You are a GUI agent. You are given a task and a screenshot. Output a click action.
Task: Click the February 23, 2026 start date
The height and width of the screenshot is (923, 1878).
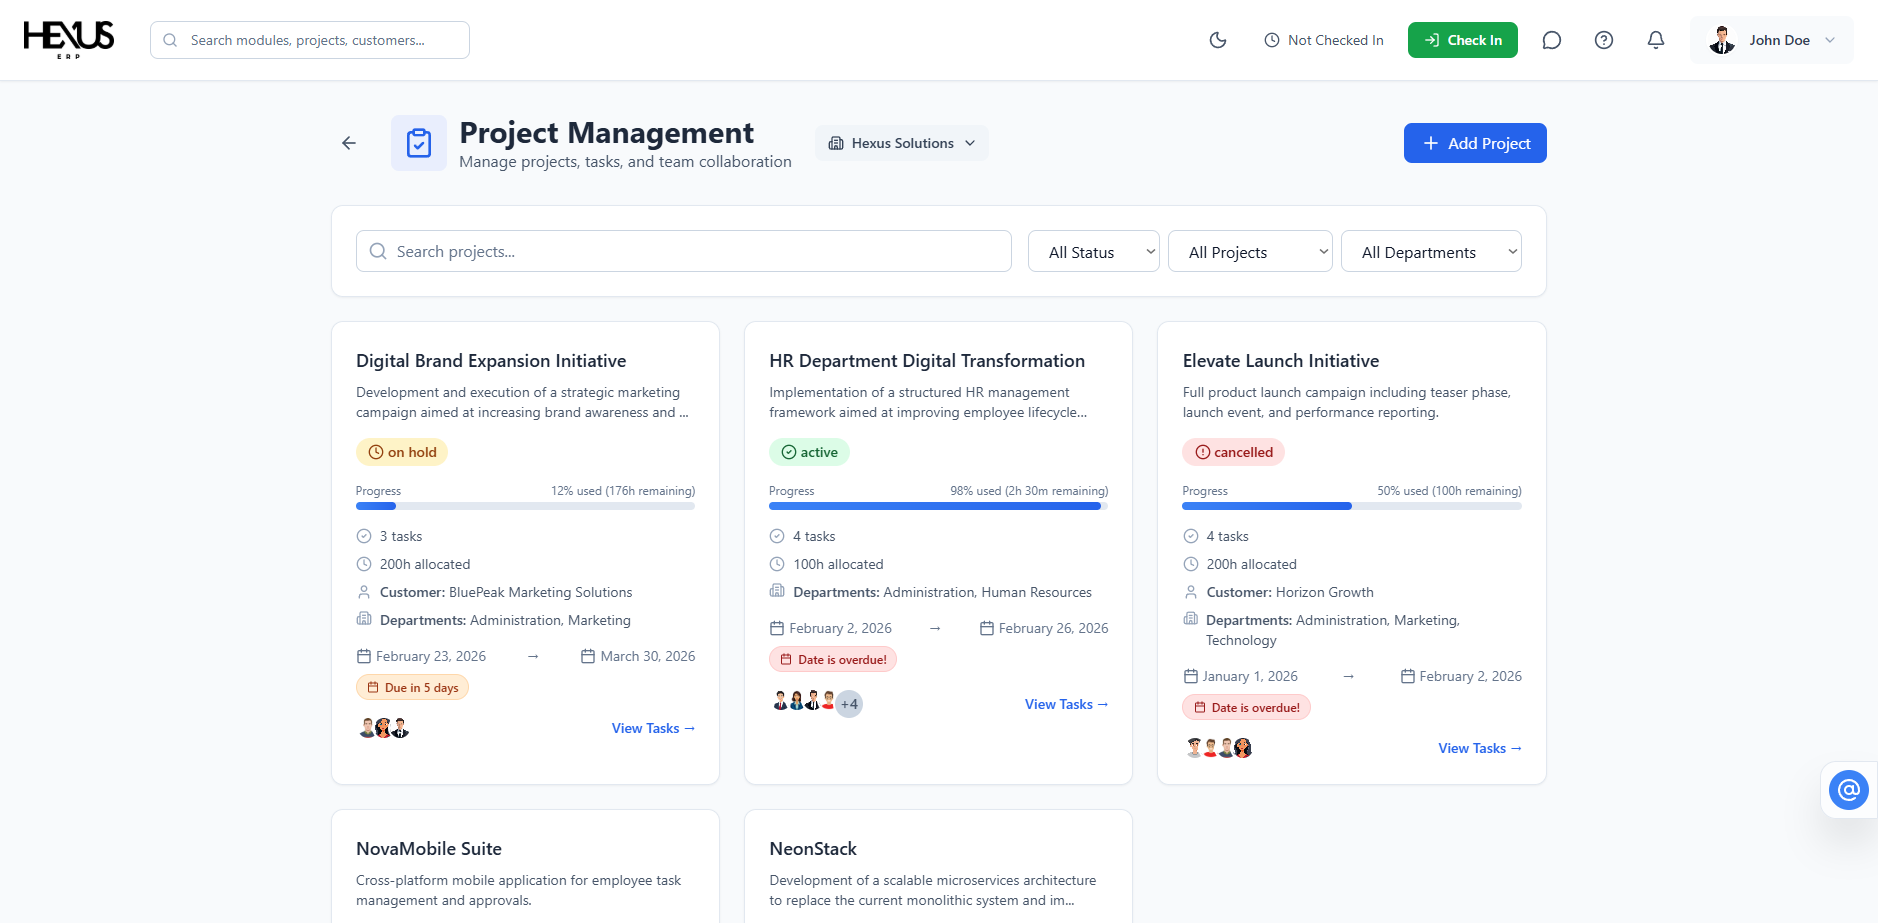tap(421, 656)
